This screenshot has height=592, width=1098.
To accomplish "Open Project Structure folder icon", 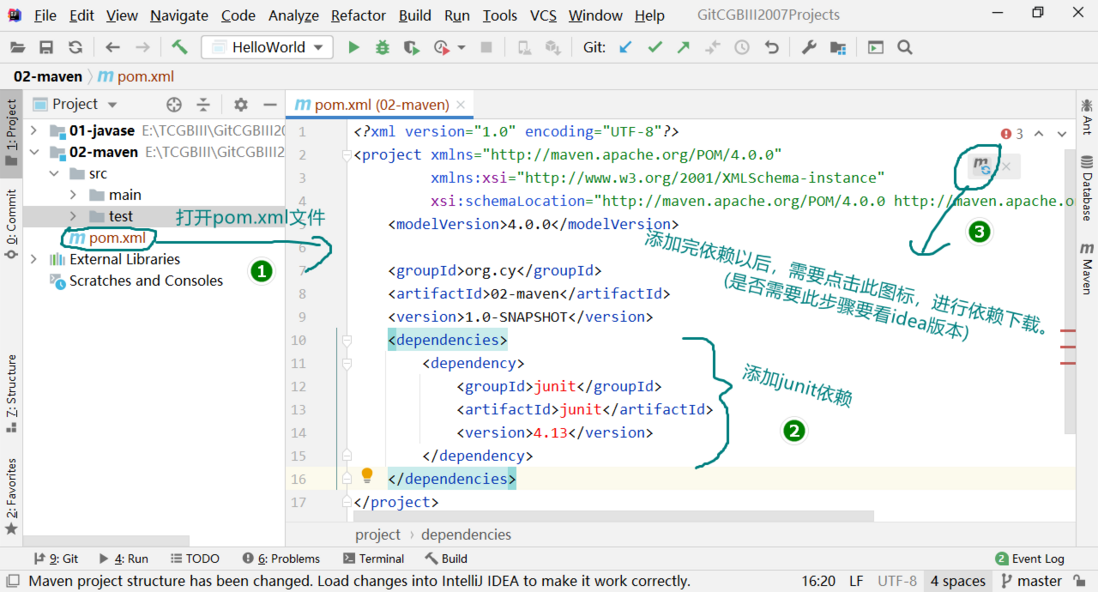I will tap(838, 48).
